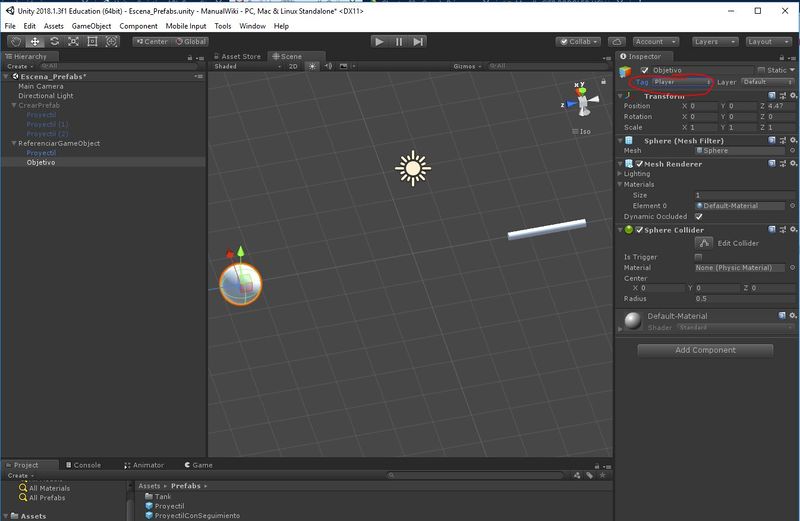Image resolution: width=800 pixels, height=521 pixels.
Task: Switch to the Asset Store tab
Action: coord(238,56)
